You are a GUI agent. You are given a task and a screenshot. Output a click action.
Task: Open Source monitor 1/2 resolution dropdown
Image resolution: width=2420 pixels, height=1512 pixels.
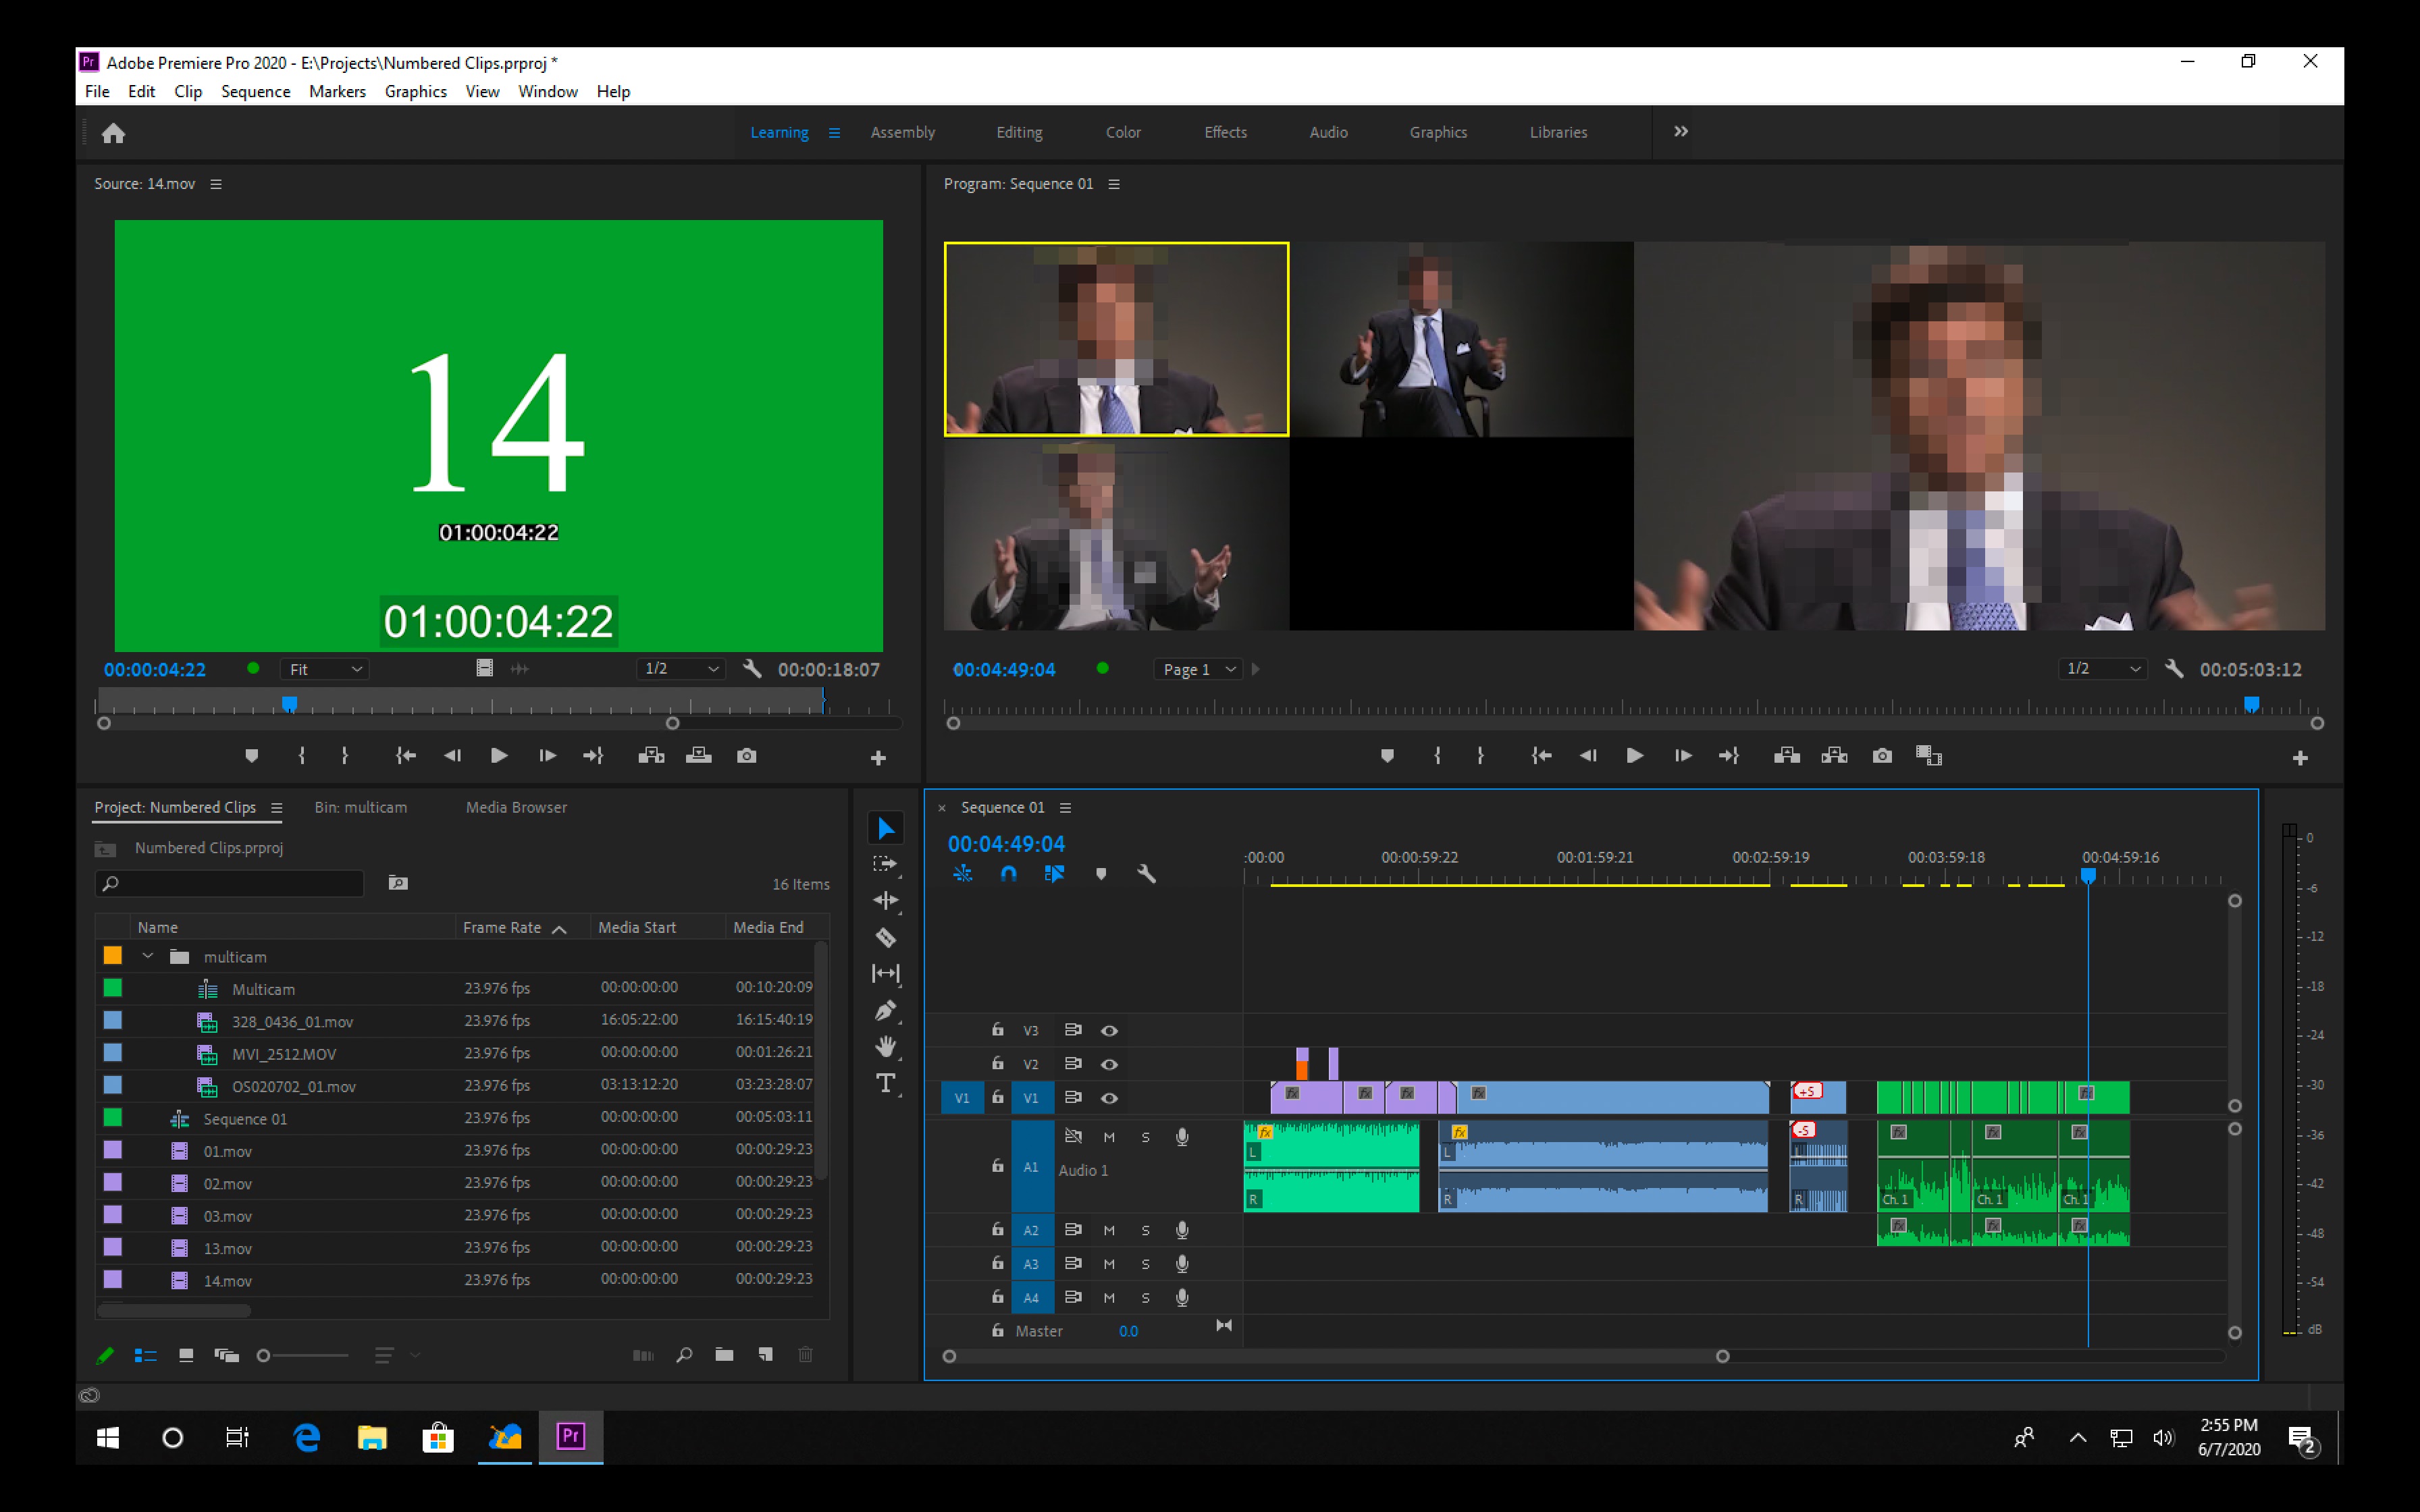click(682, 669)
